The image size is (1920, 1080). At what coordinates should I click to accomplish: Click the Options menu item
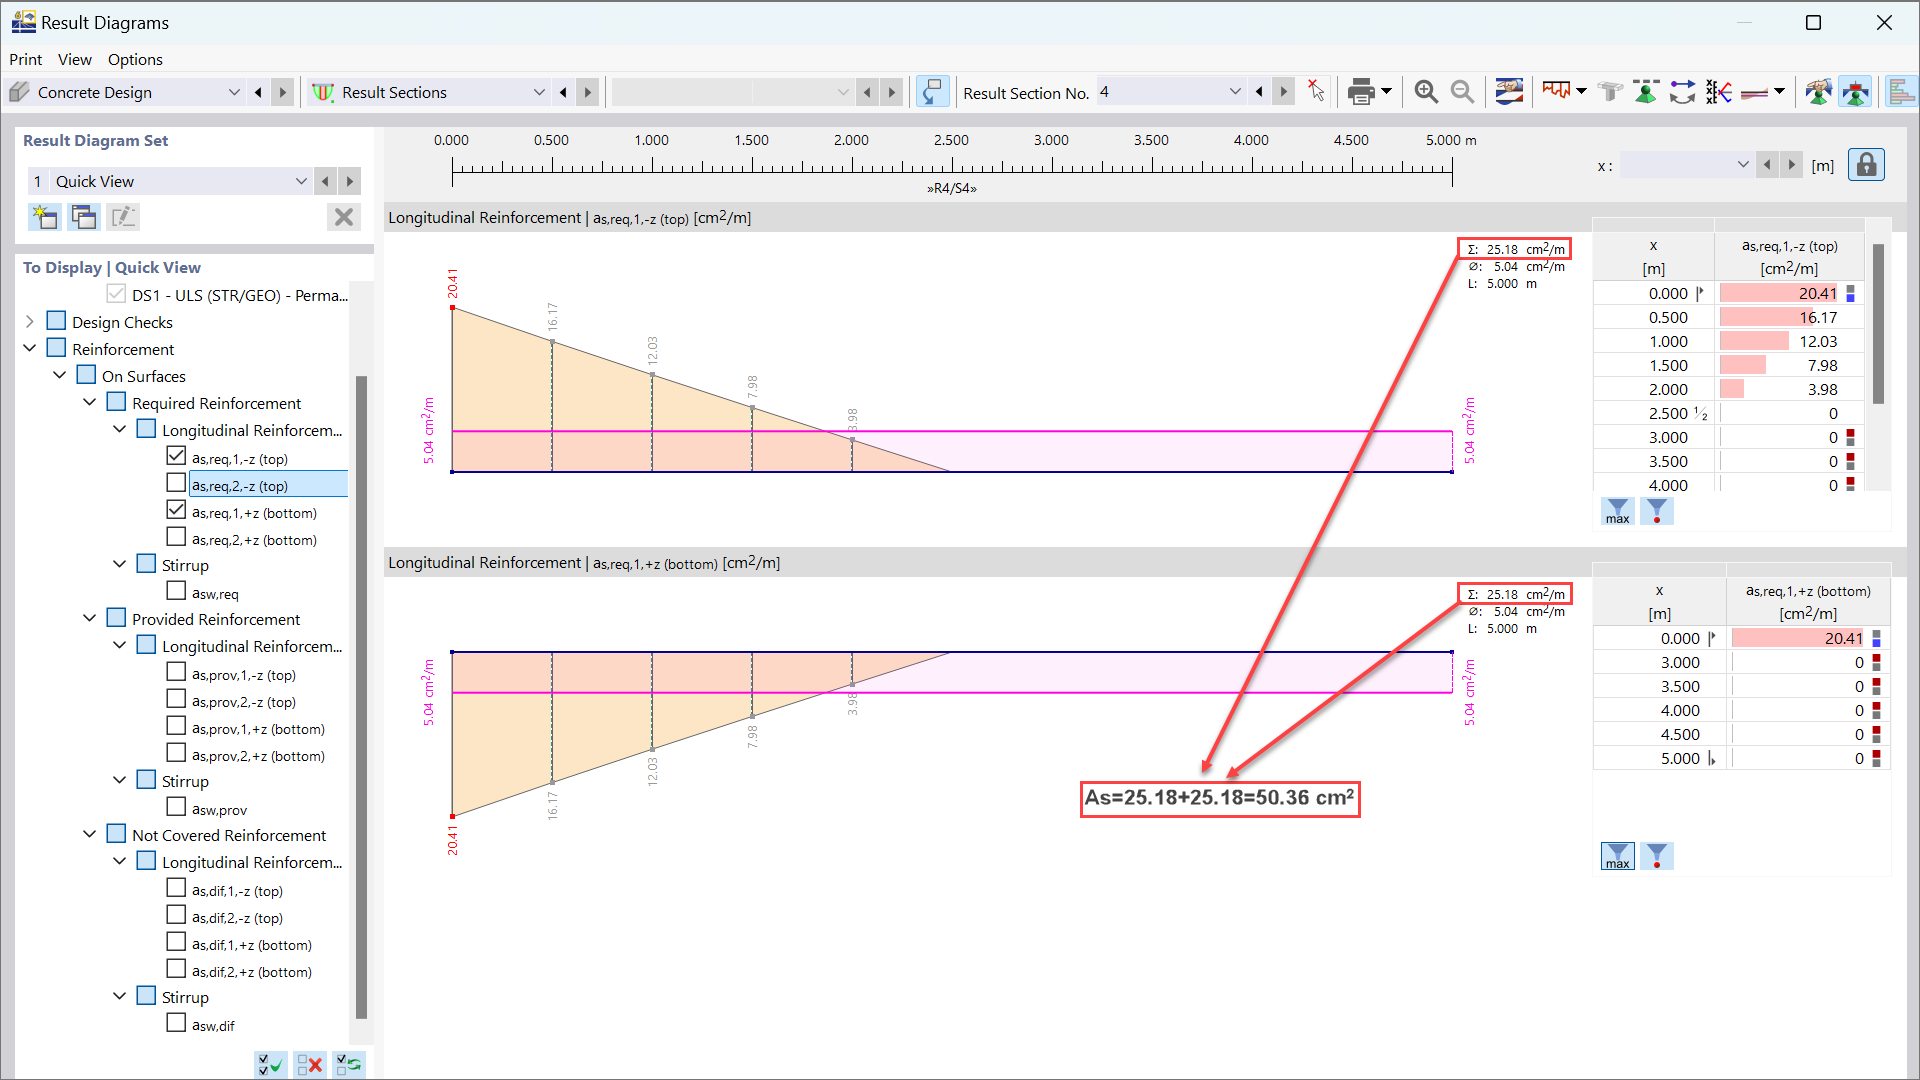pos(135,58)
